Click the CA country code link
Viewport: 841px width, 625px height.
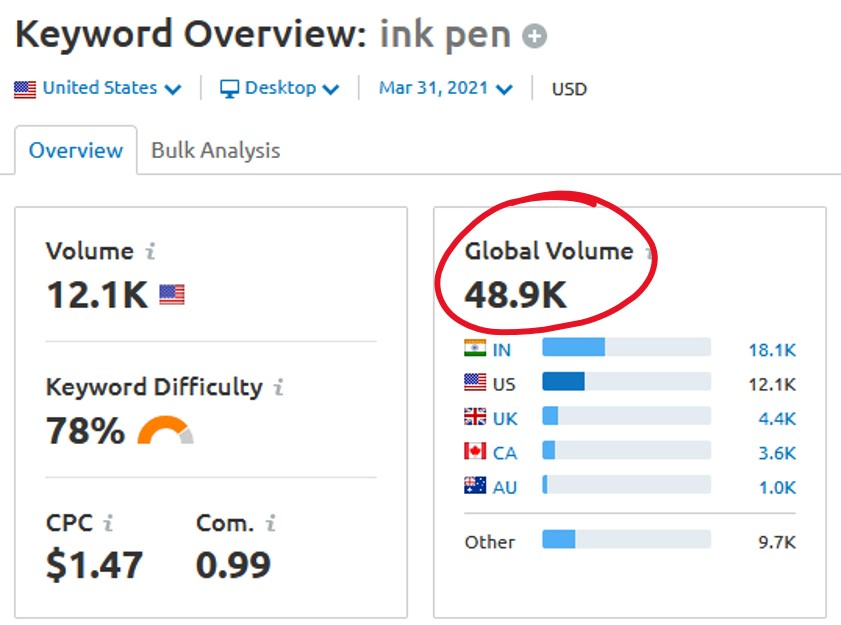click(x=505, y=453)
